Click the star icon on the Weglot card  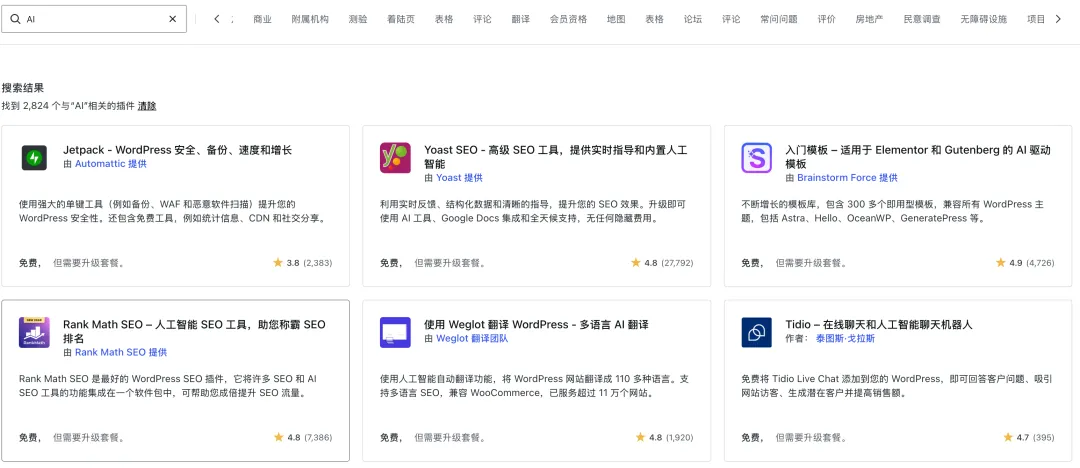[640, 437]
